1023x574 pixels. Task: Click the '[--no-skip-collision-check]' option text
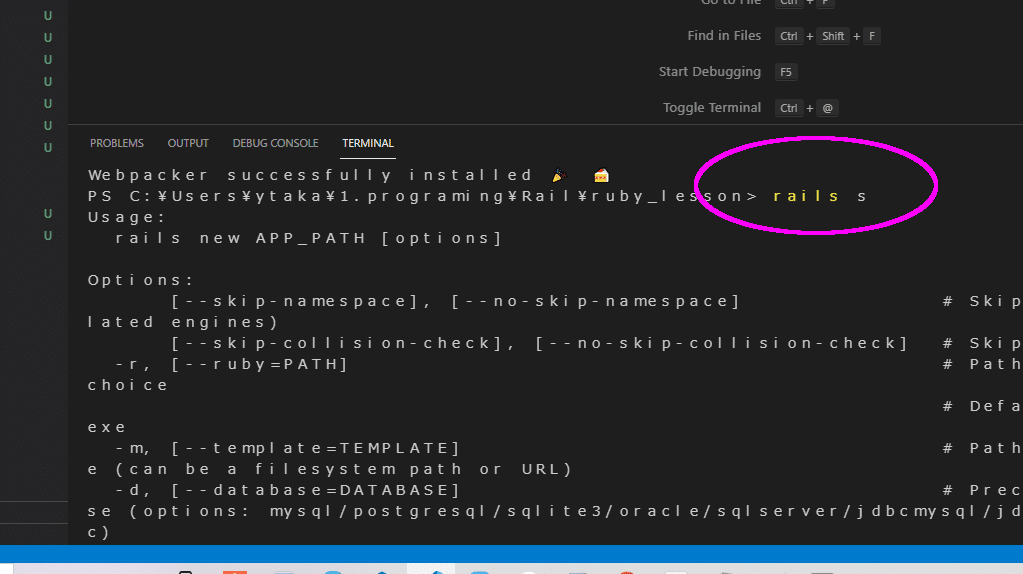tap(722, 343)
